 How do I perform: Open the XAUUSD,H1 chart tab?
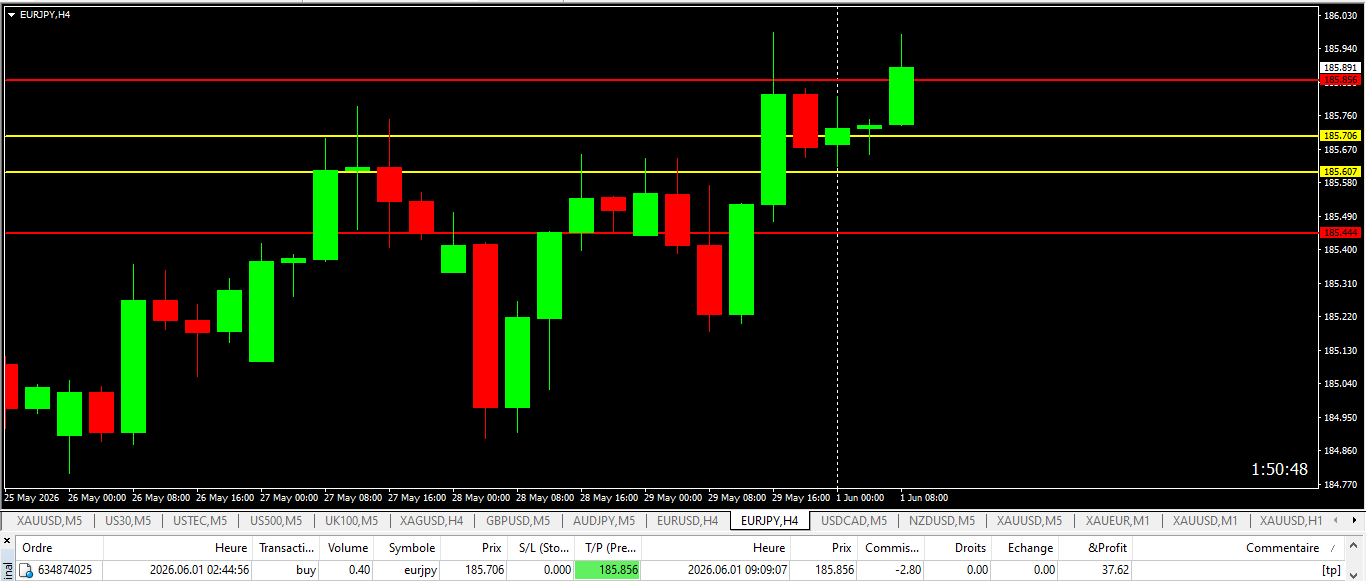[x=1291, y=521]
